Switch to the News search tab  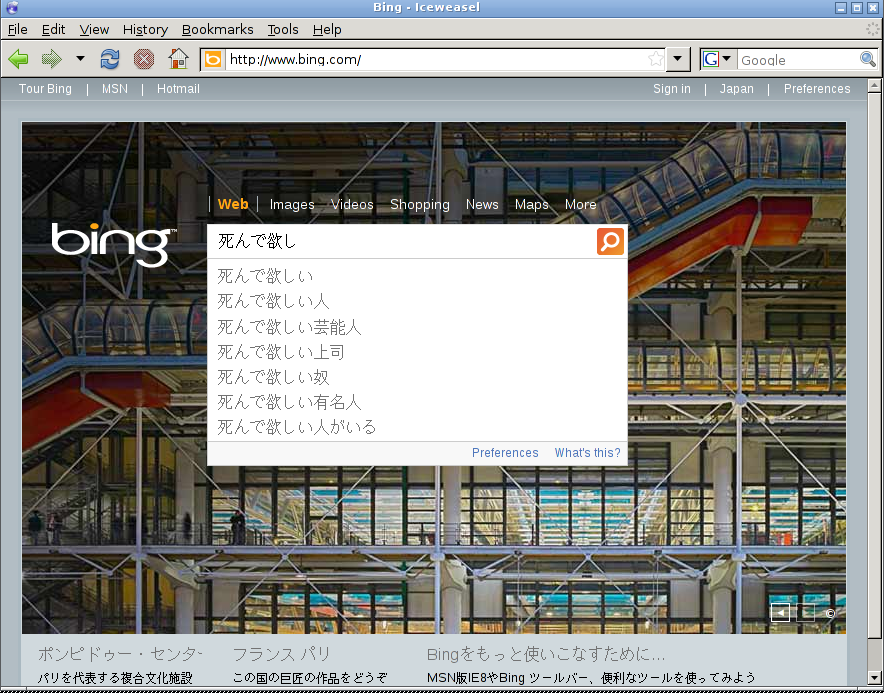click(x=482, y=204)
